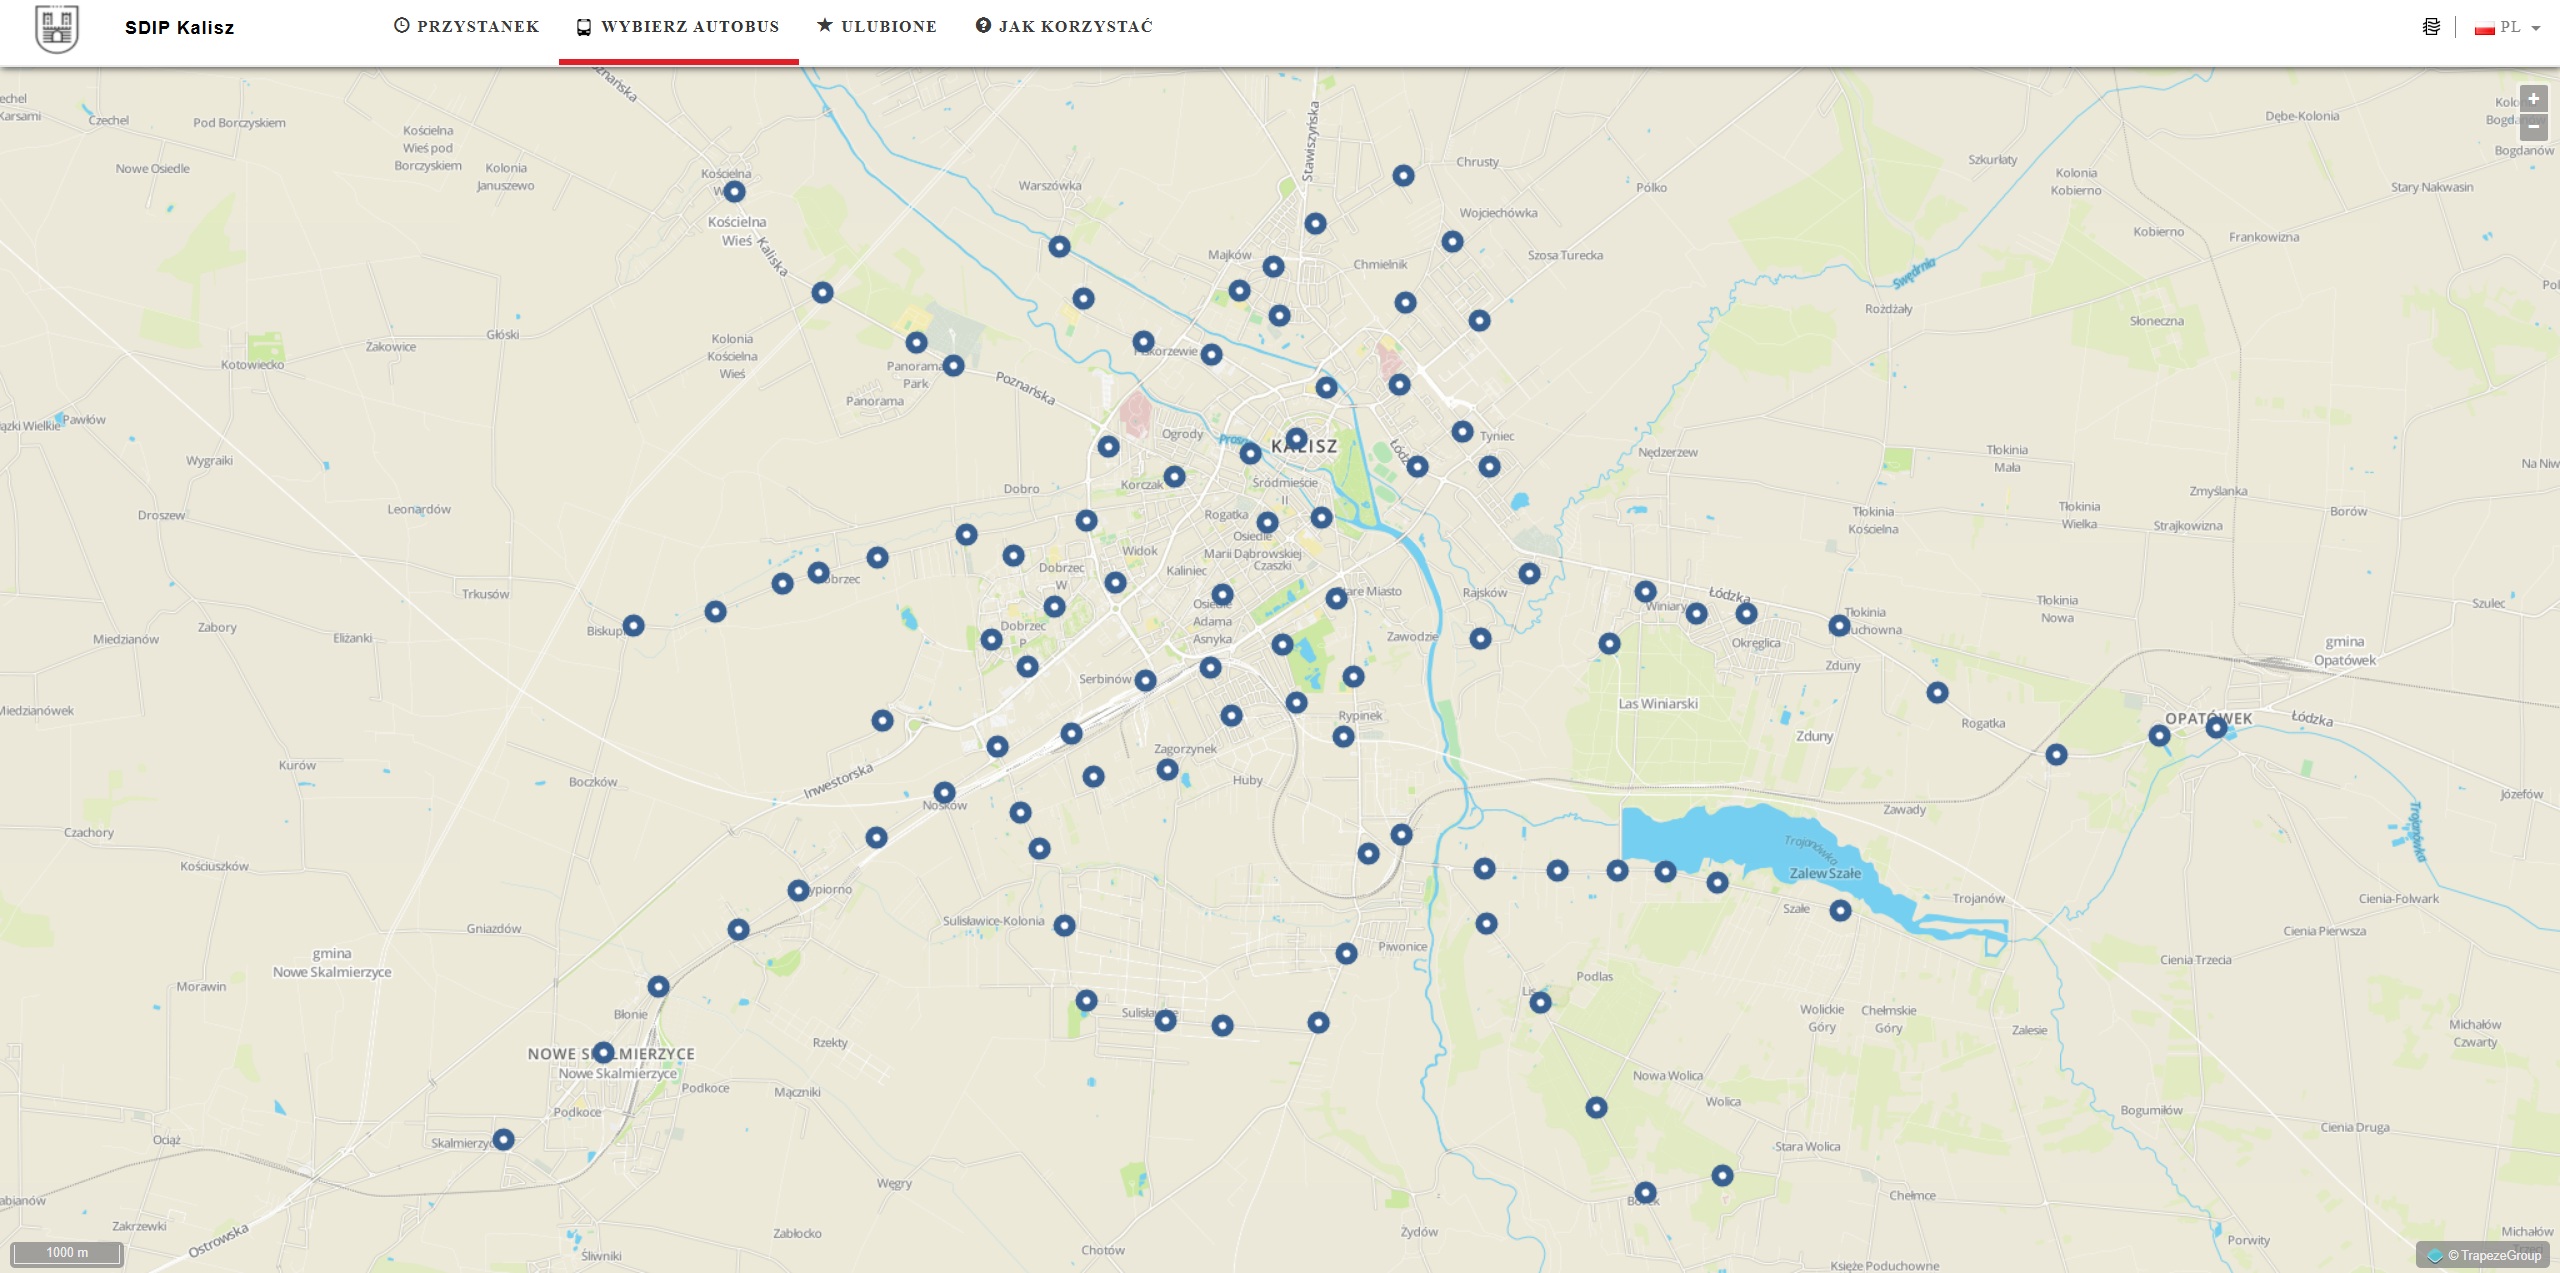2560x1273 pixels.
Task: Click the Polish flag language selector
Action: click(2484, 28)
